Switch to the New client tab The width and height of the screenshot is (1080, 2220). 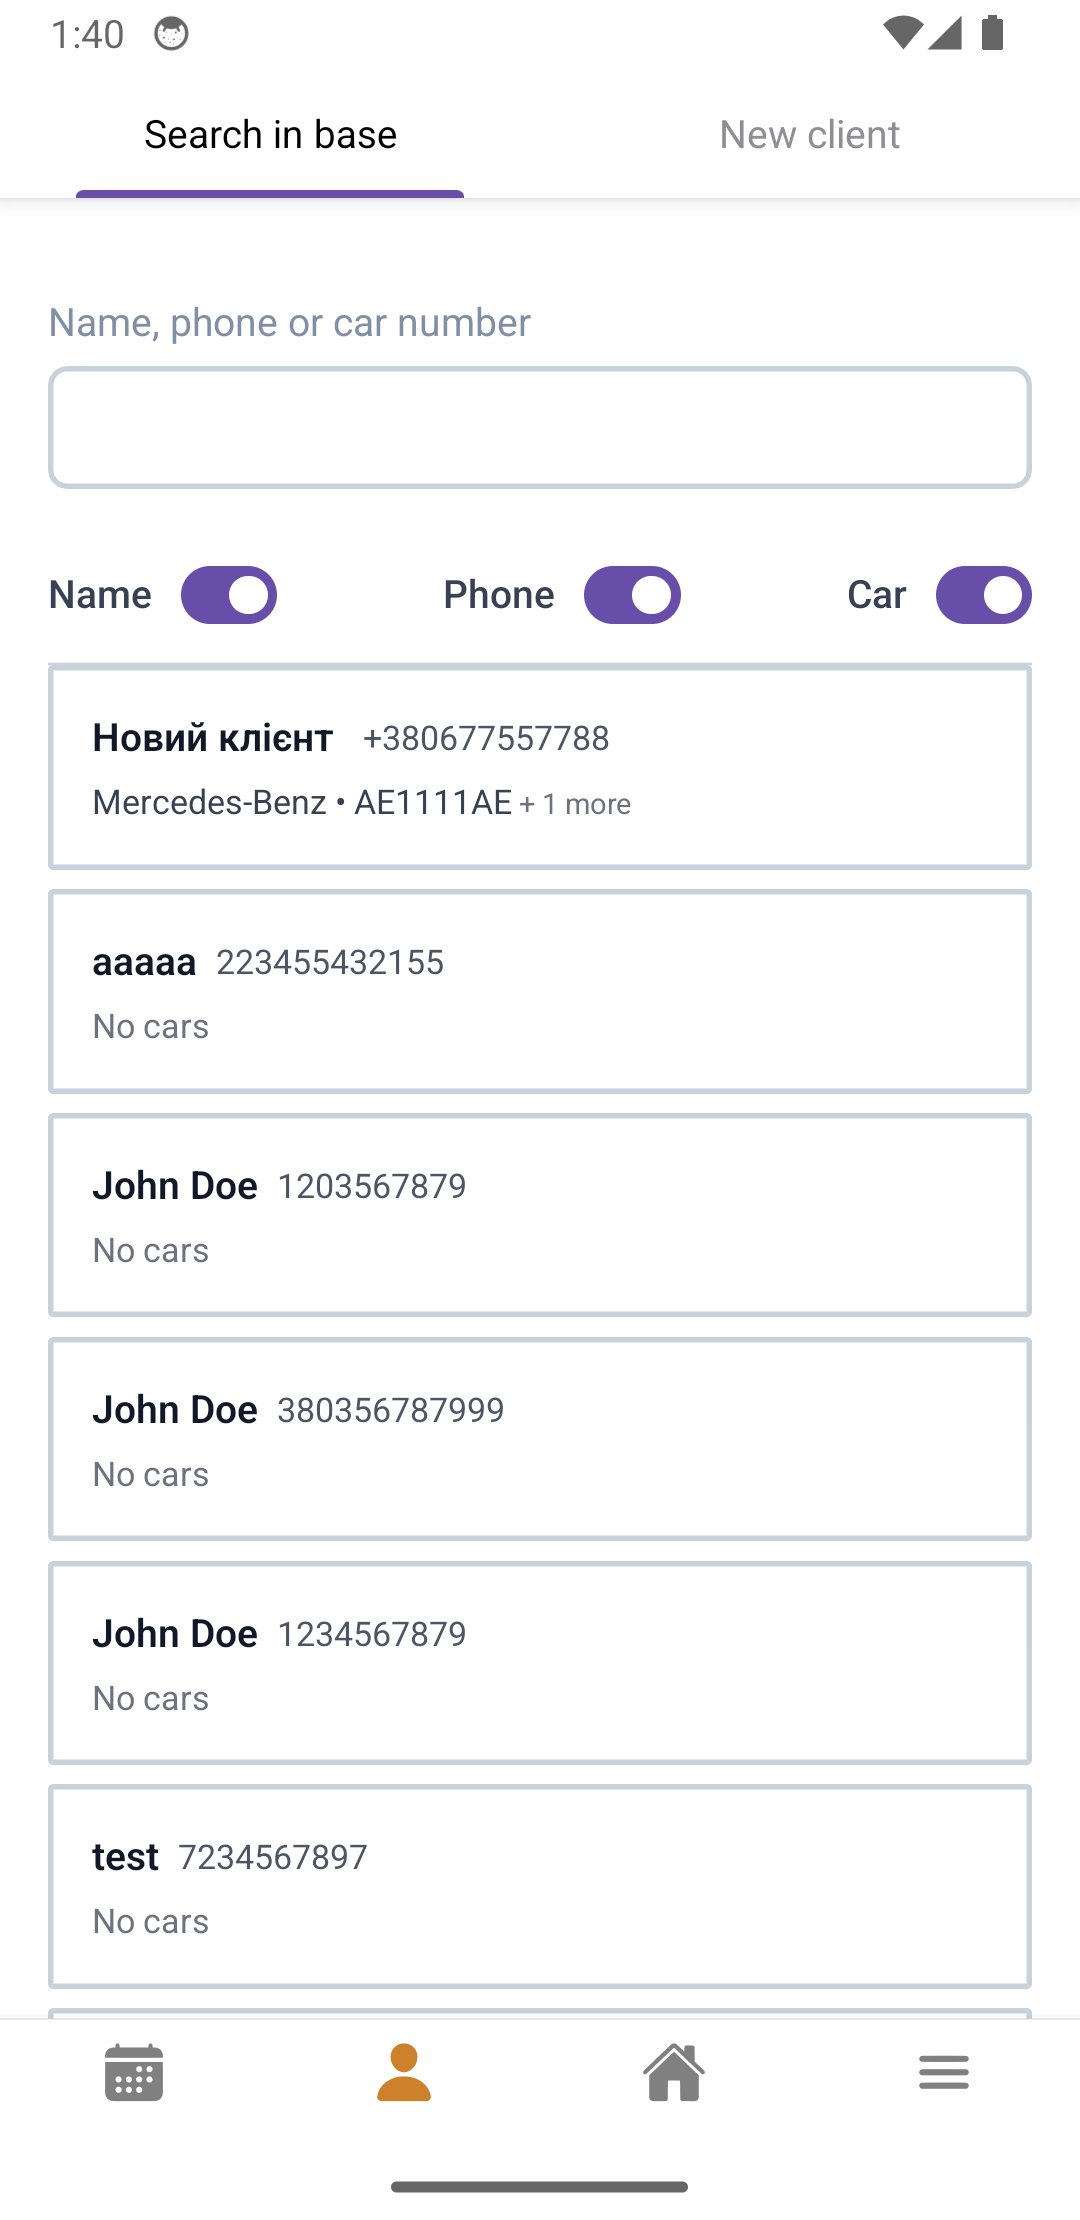(x=810, y=135)
